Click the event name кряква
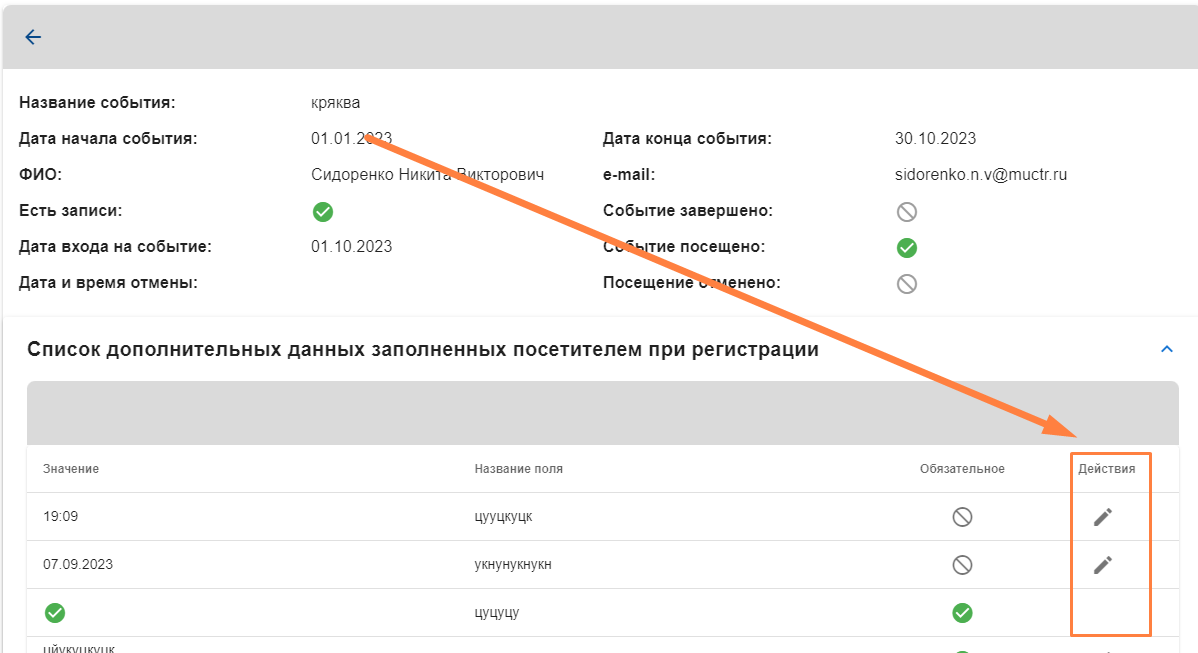 pos(335,103)
